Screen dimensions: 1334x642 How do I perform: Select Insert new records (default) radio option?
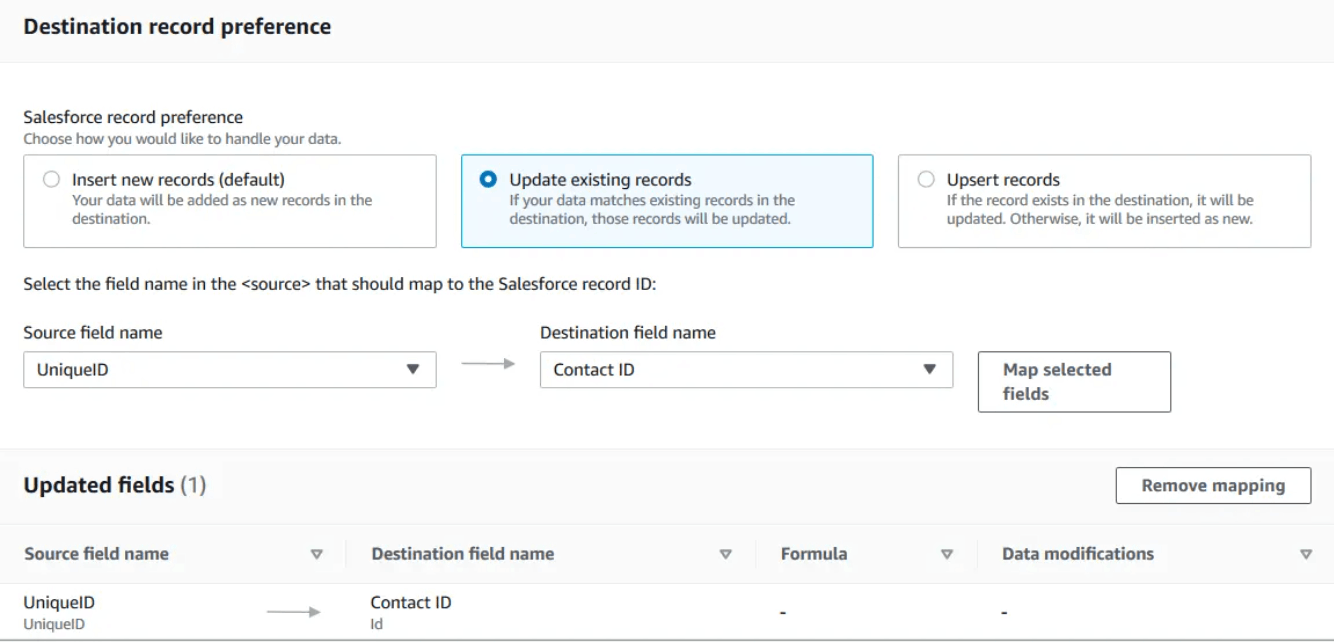51,180
